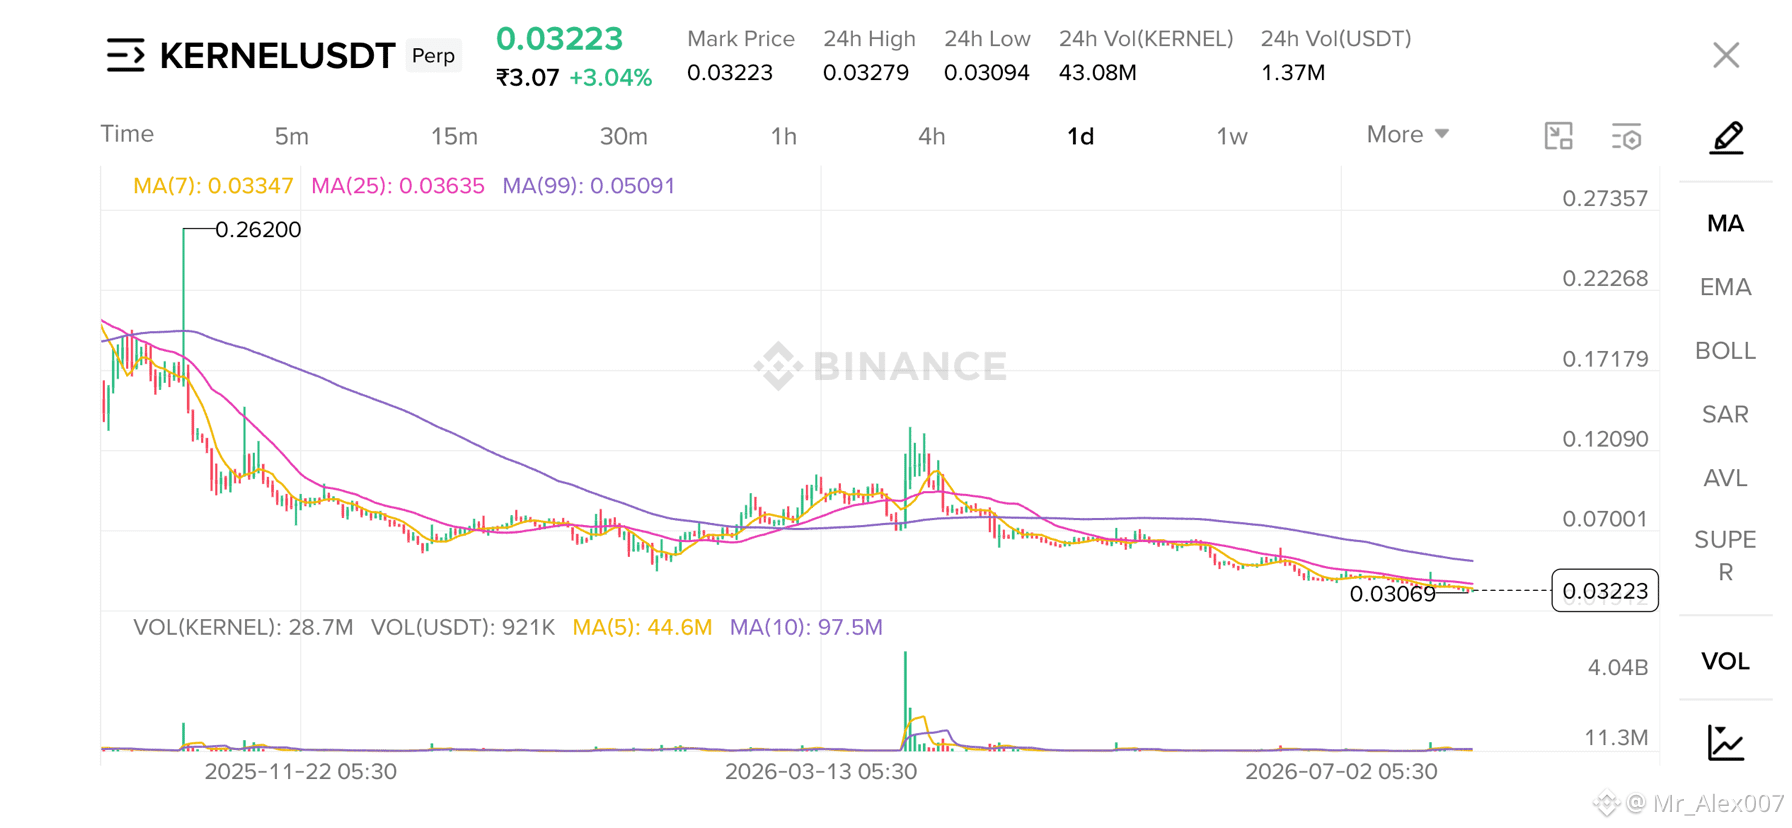Click the 4.04B volume axis label
Viewport: 1792px width, 828px height.
pos(1618,667)
